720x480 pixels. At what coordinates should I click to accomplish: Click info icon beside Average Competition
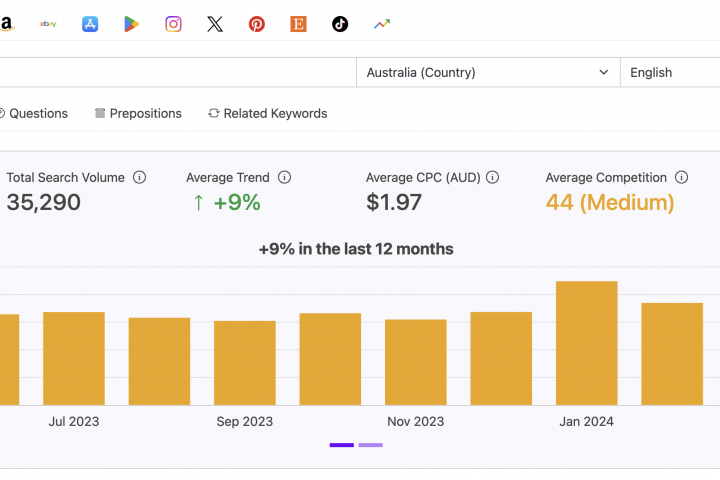tap(682, 177)
